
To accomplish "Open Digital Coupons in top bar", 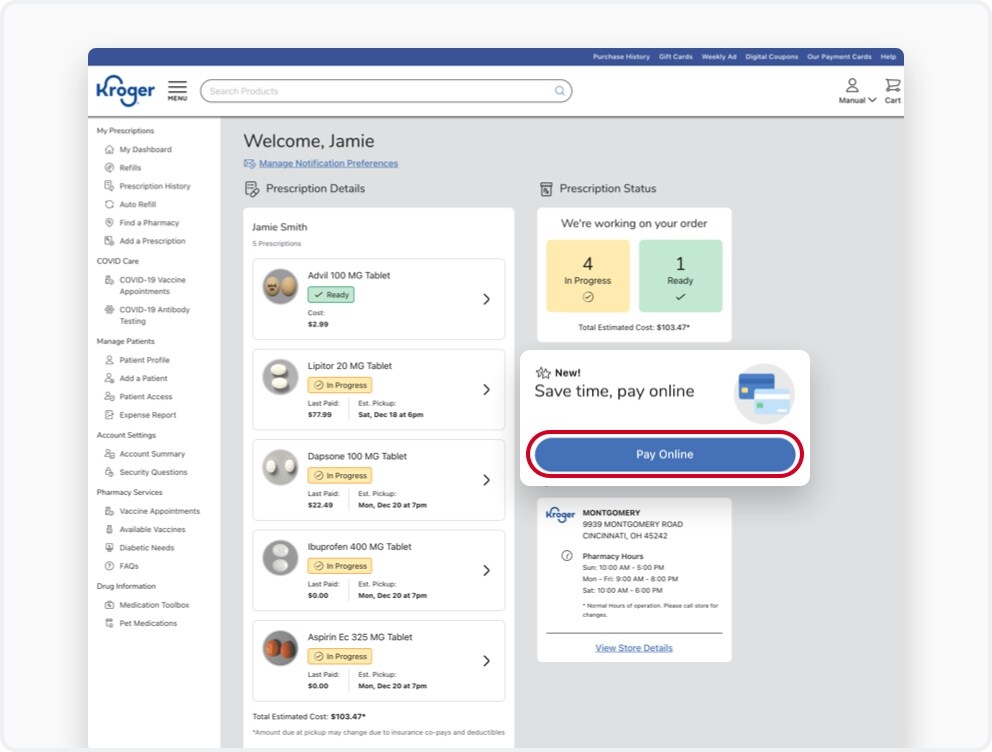I will [x=771, y=57].
